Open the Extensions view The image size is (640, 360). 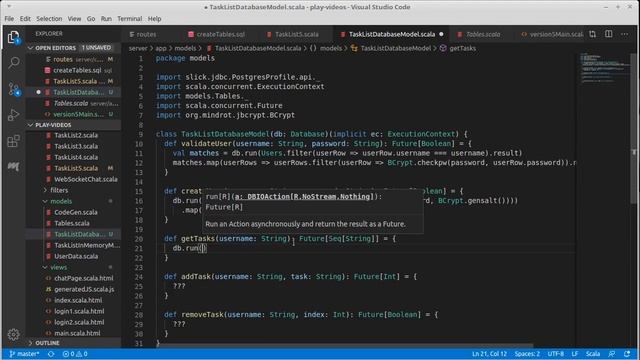pyautogui.click(x=13, y=141)
